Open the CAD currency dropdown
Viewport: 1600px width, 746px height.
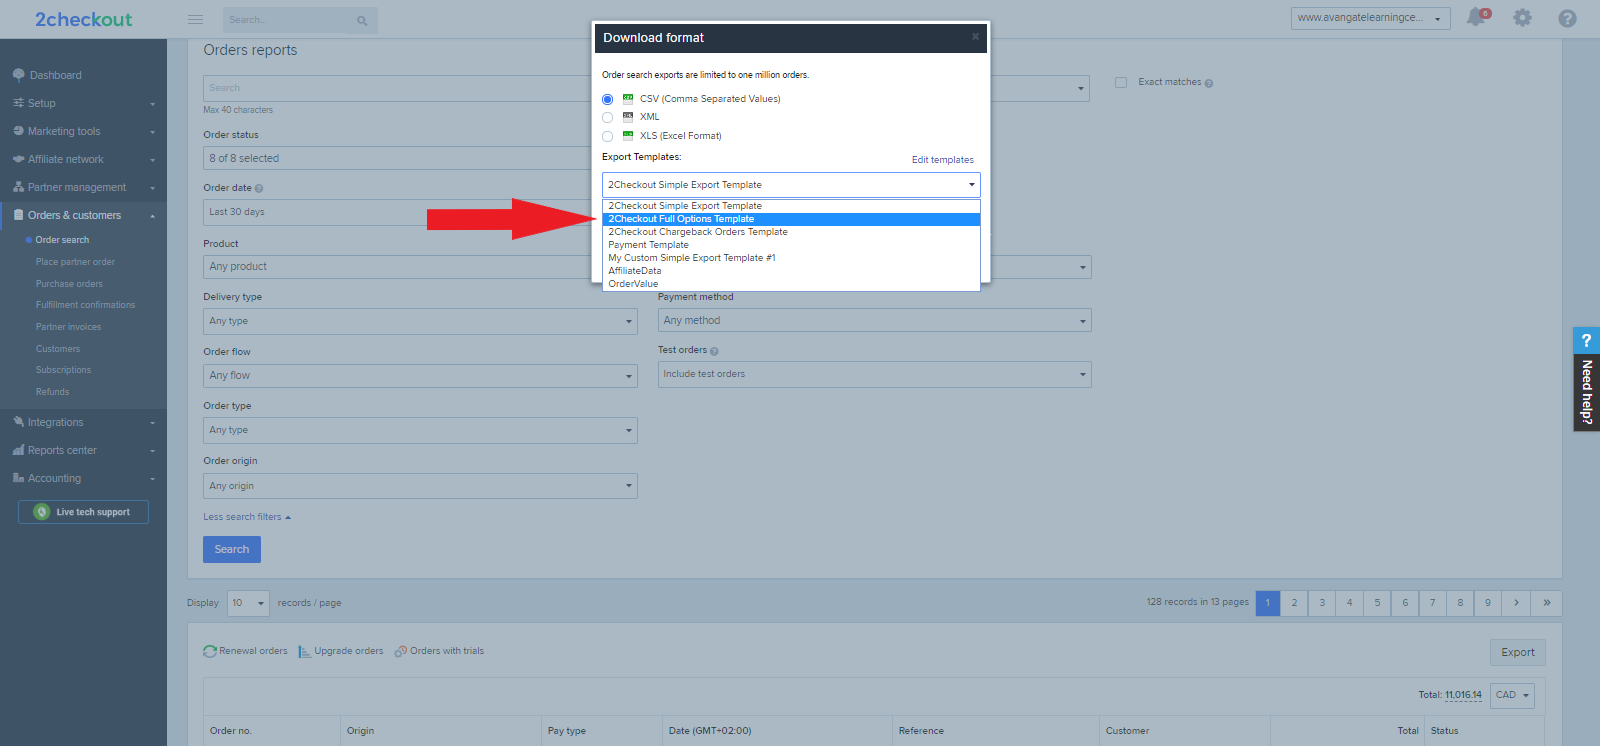[1512, 695]
